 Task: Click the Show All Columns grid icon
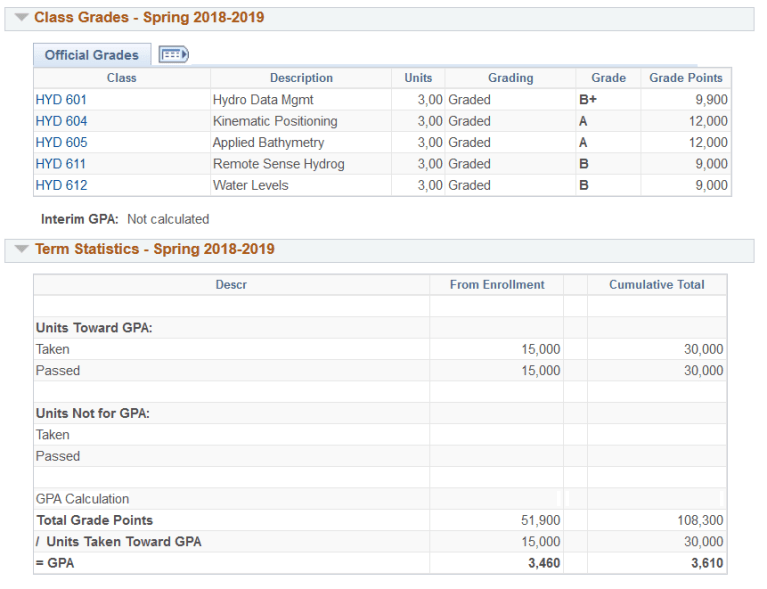[173, 55]
